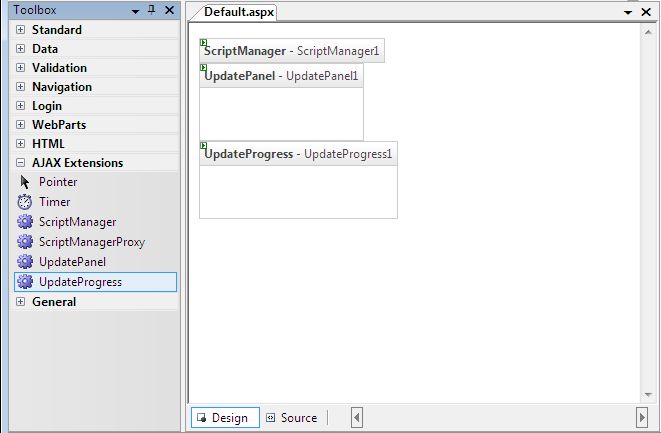Click inside the UpdateProgress1 content area

(298, 192)
